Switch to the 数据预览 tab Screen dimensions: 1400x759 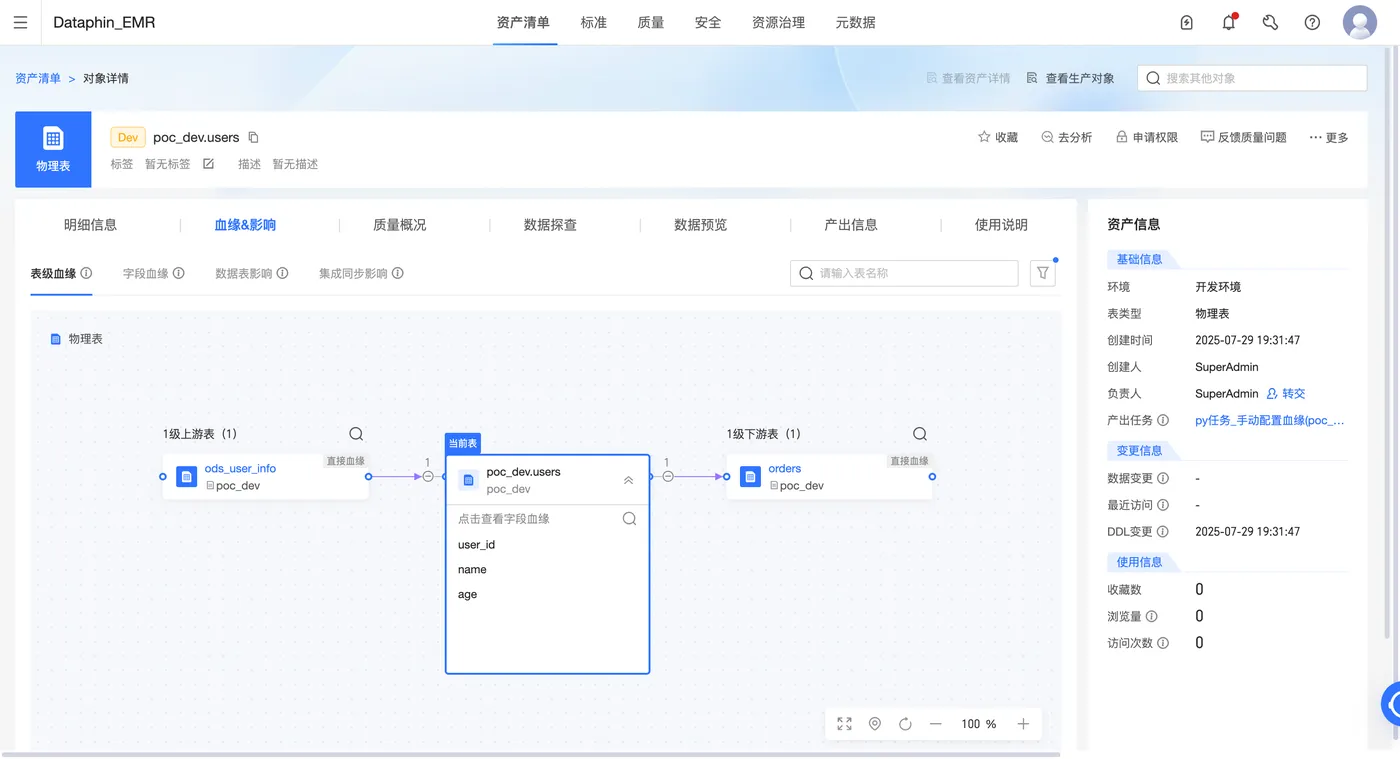701,225
